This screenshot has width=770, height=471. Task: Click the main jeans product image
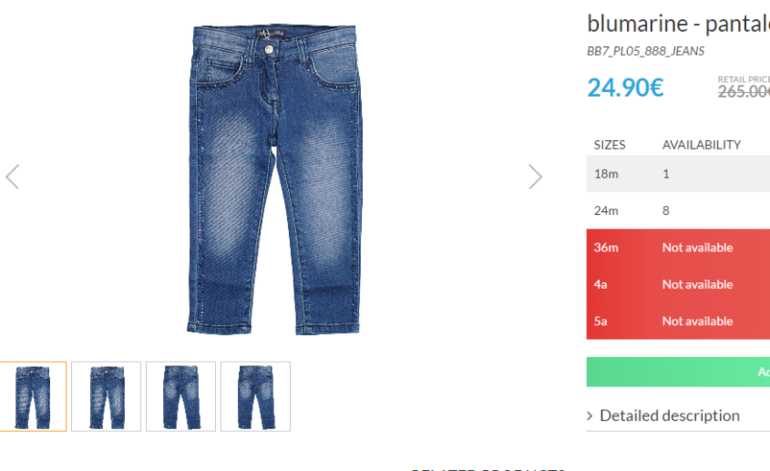point(275,180)
